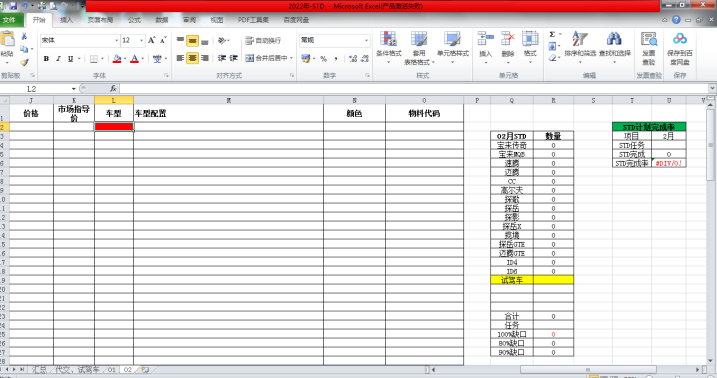Expand the font color dropdown arrow
The width and height of the screenshot is (717, 378).
143,59
